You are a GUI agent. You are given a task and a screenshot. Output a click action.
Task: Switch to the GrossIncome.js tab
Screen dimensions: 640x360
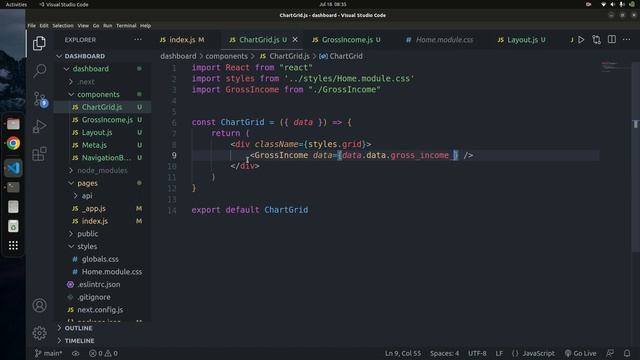coord(347,40)
